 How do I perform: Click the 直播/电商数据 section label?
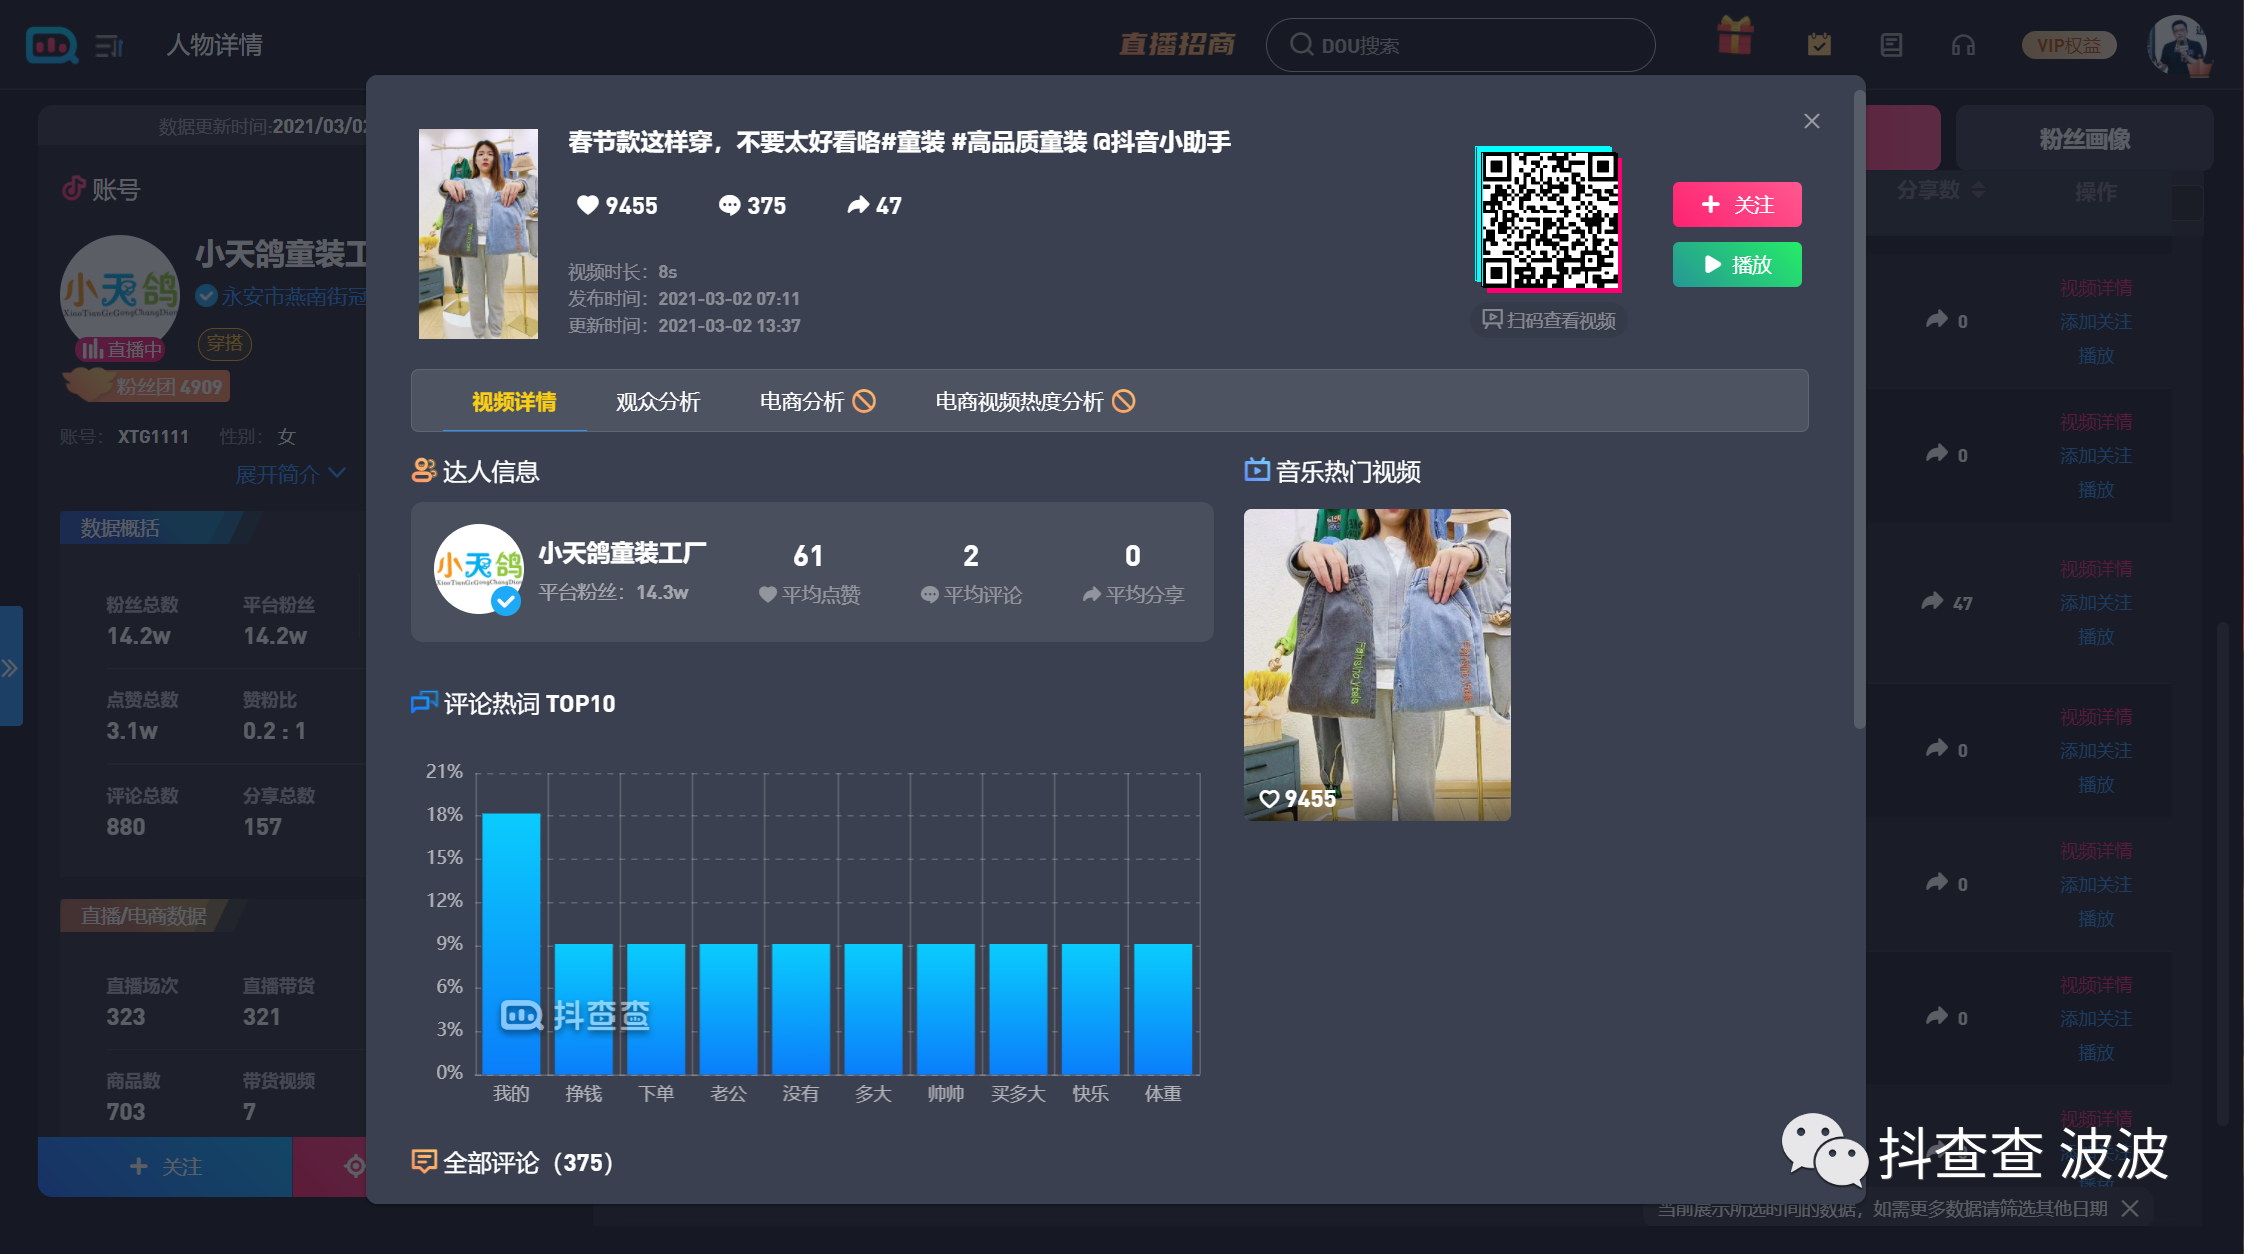144,916
